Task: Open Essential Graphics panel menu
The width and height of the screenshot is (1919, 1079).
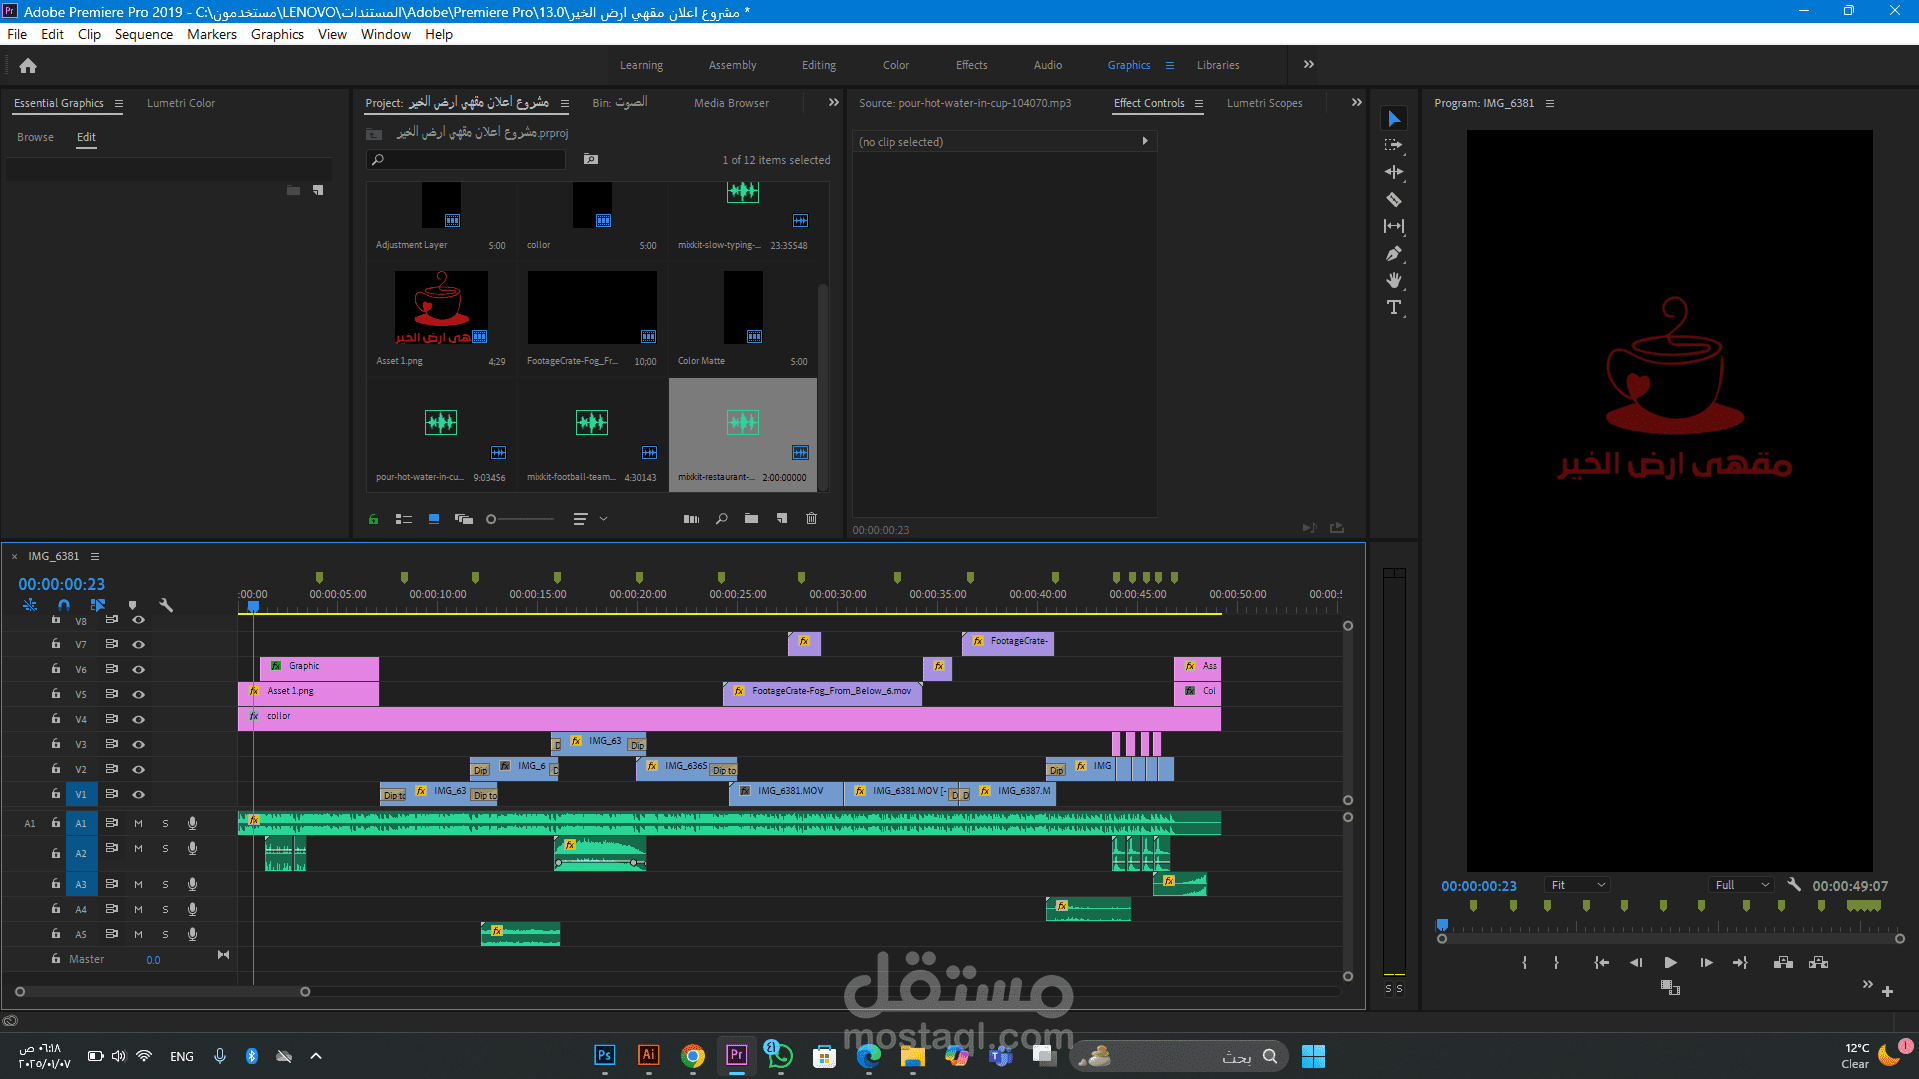Action: [119, 103]
